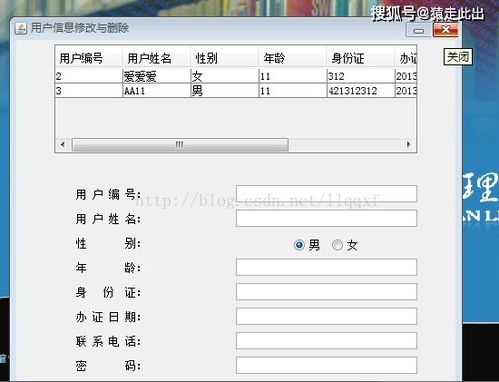Click the gender cell in the 爱爱爱 row
The height and width of the screenshot is (382, 499).
(225, 76)
